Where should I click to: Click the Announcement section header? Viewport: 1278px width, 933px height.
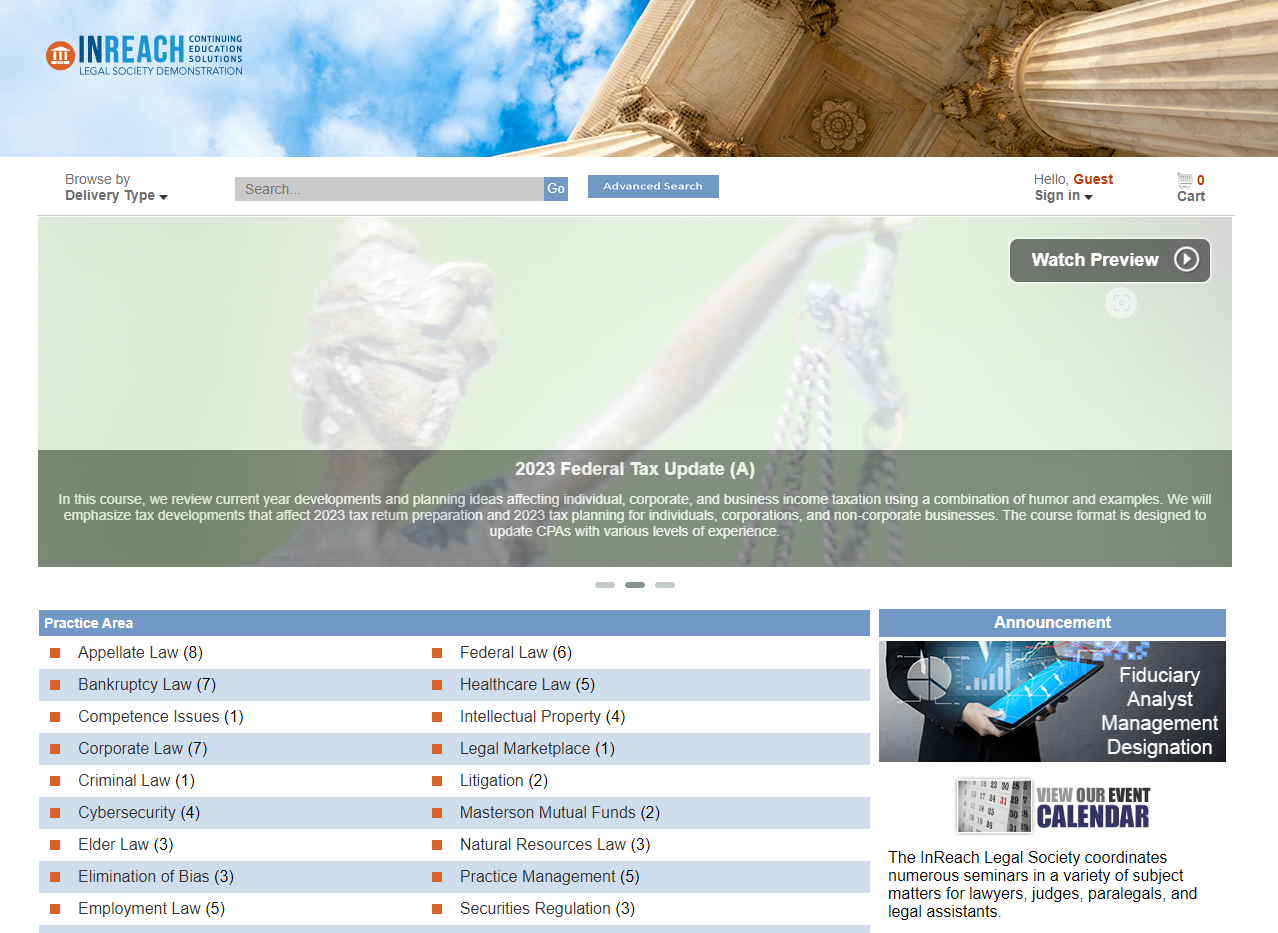tap(1052, 623)
